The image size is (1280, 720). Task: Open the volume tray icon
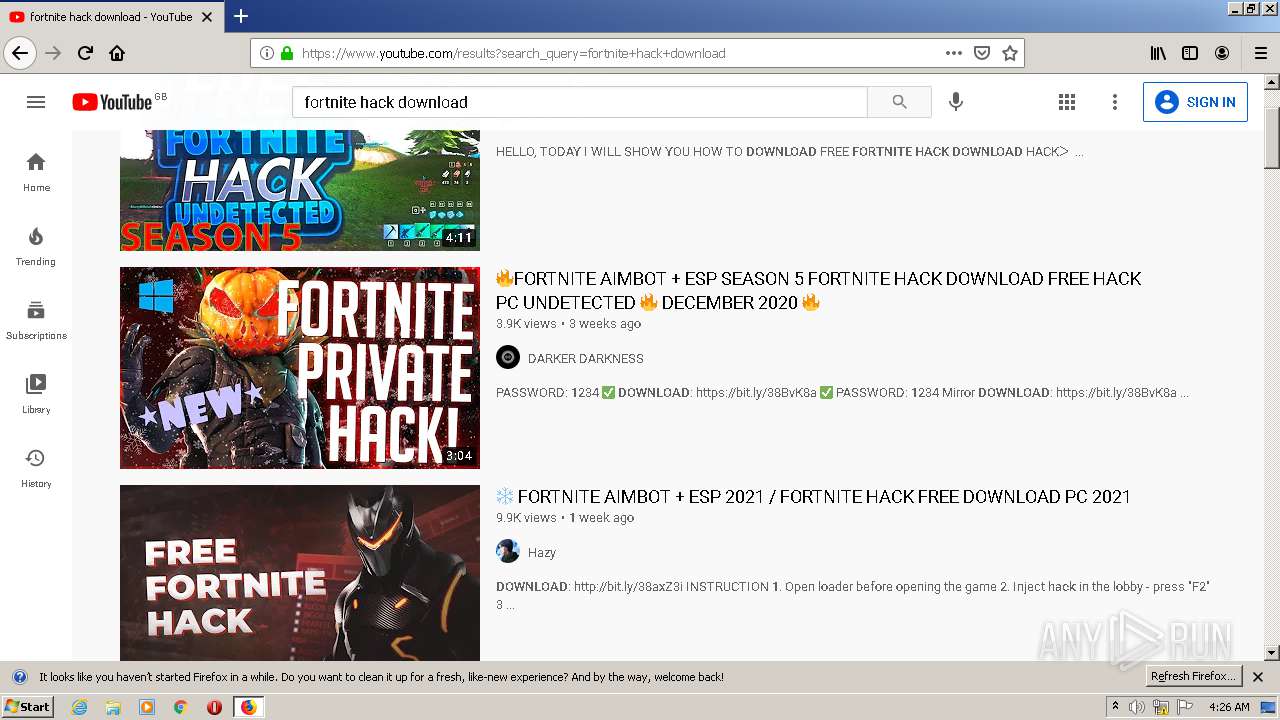click(1137, 707)
